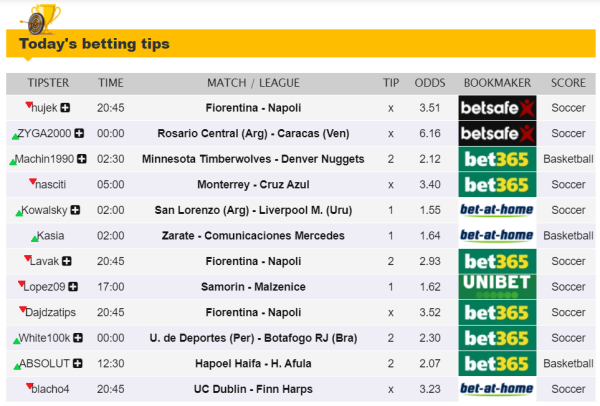The height and width of the screenshot is (406, 600).
Task: Expand the plus icon beside Machin1990
Action: click(81, 159)
